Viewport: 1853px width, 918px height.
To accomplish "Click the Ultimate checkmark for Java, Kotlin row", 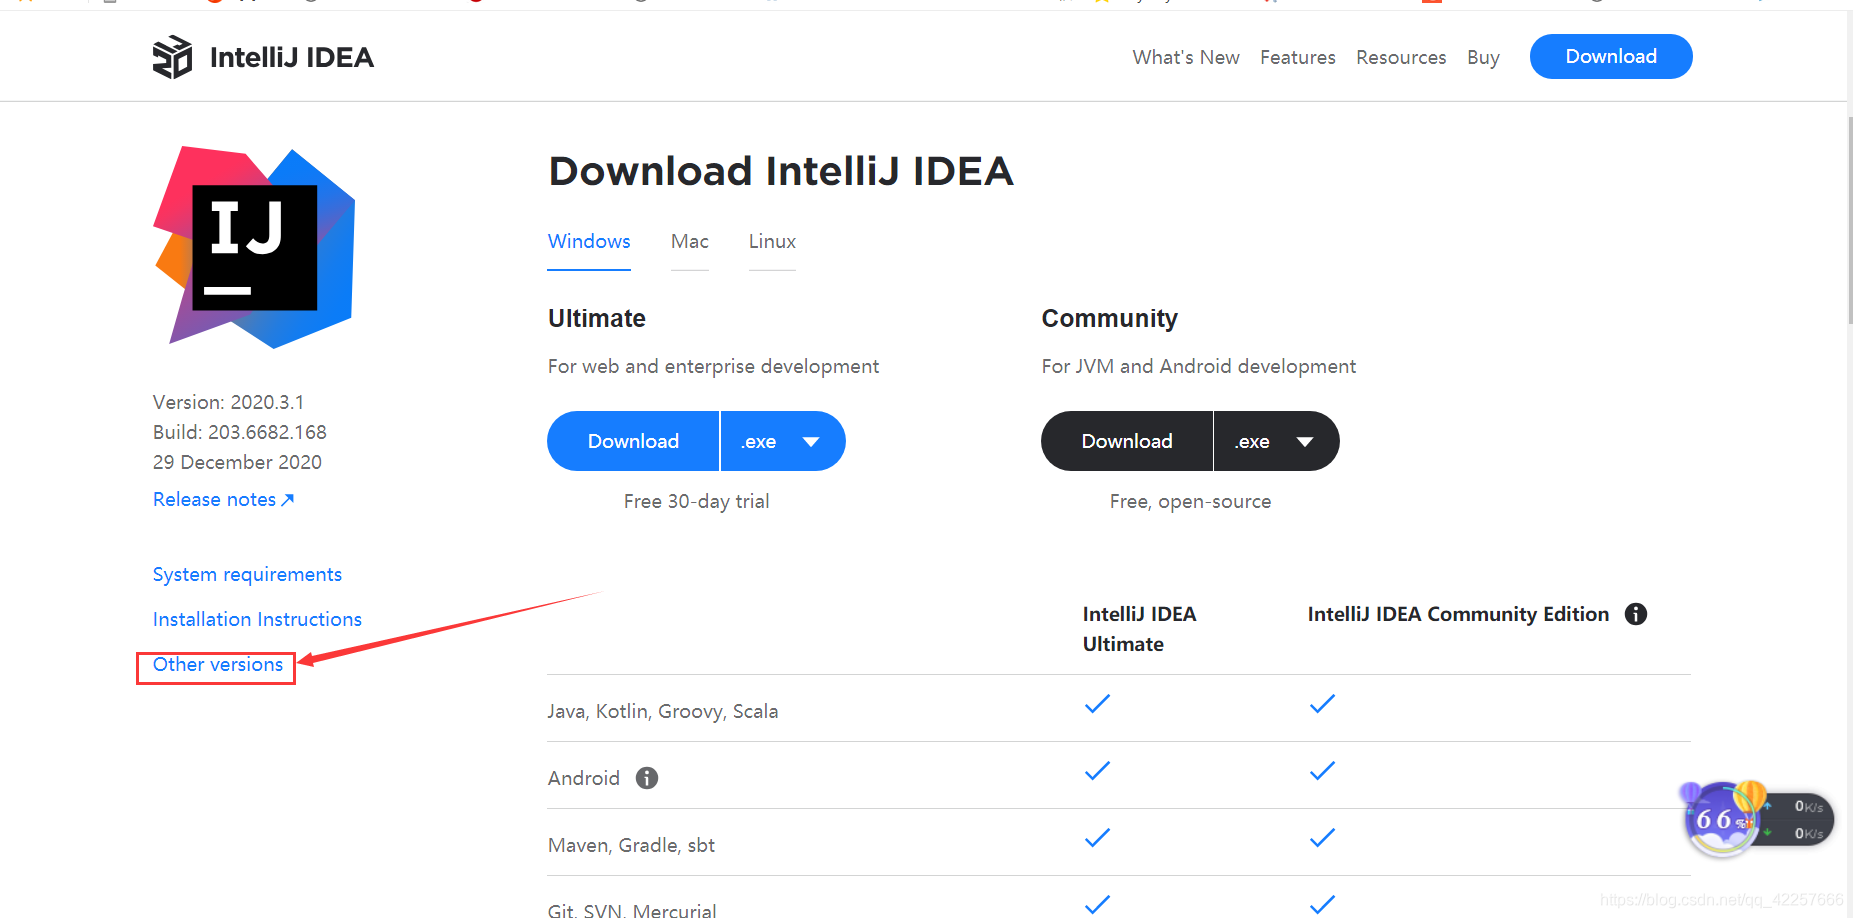I will coord(1097,704).
